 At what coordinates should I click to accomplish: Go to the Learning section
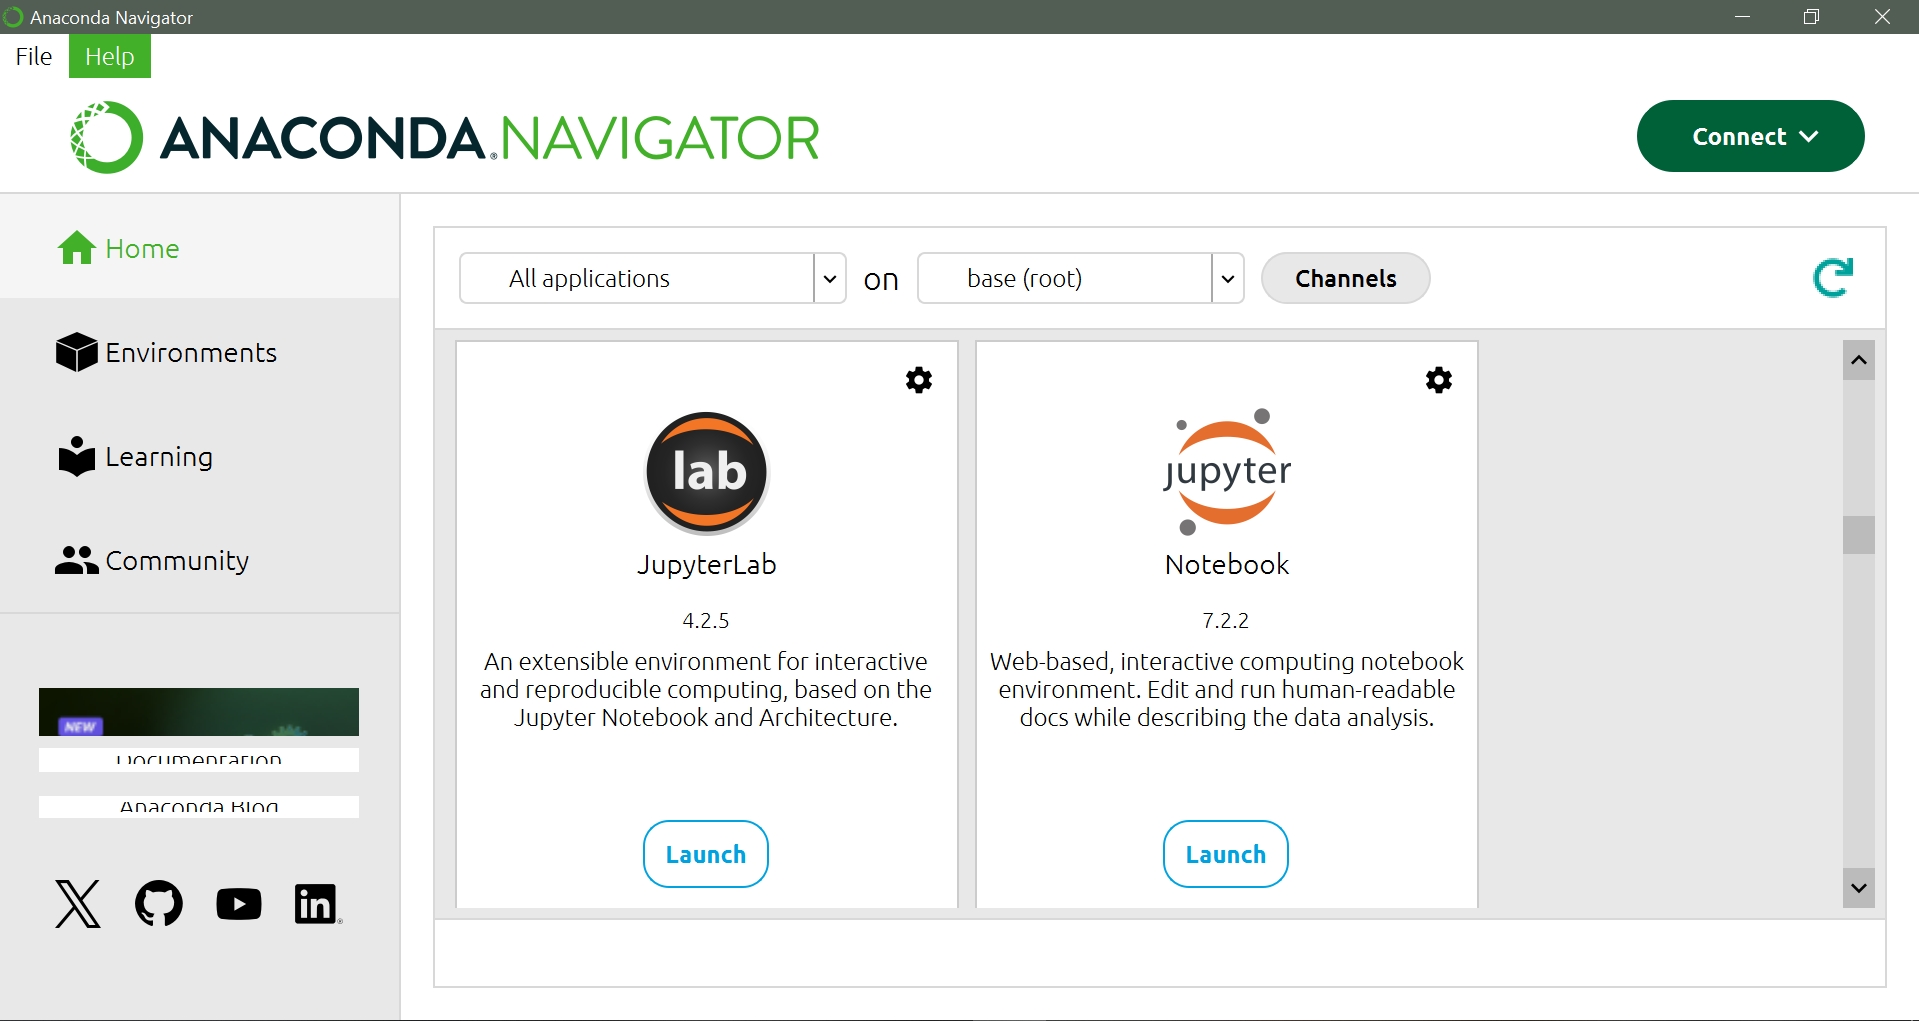[158, 457]
